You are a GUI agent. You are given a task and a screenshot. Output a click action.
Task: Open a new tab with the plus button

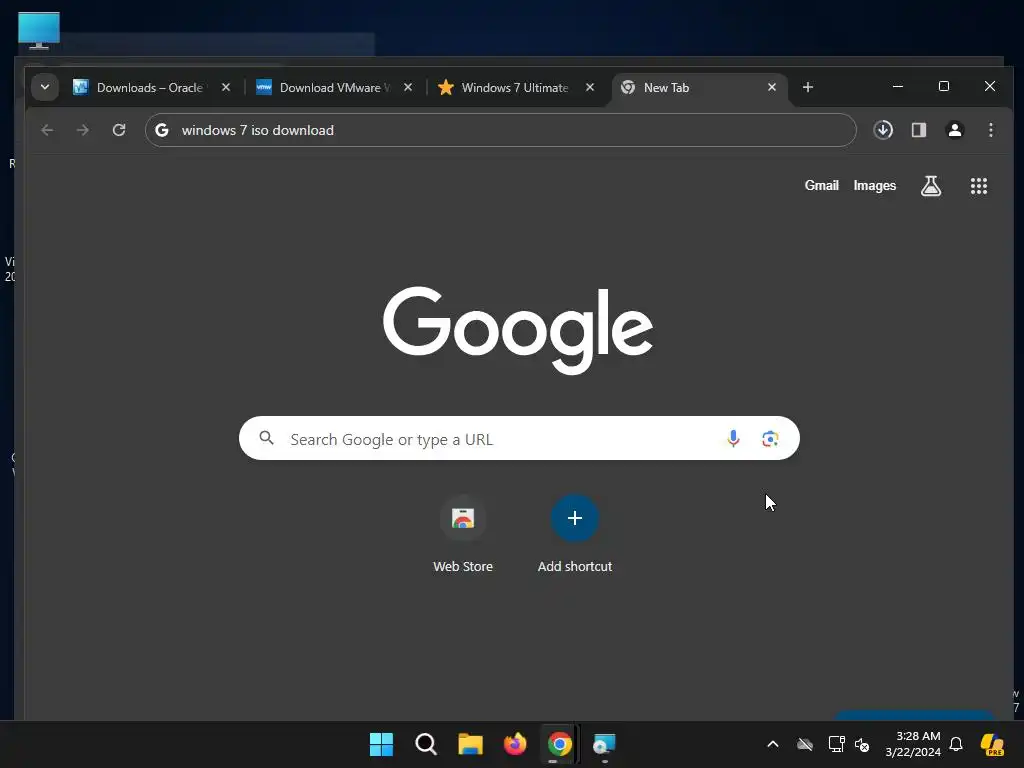tap(808, 87)
